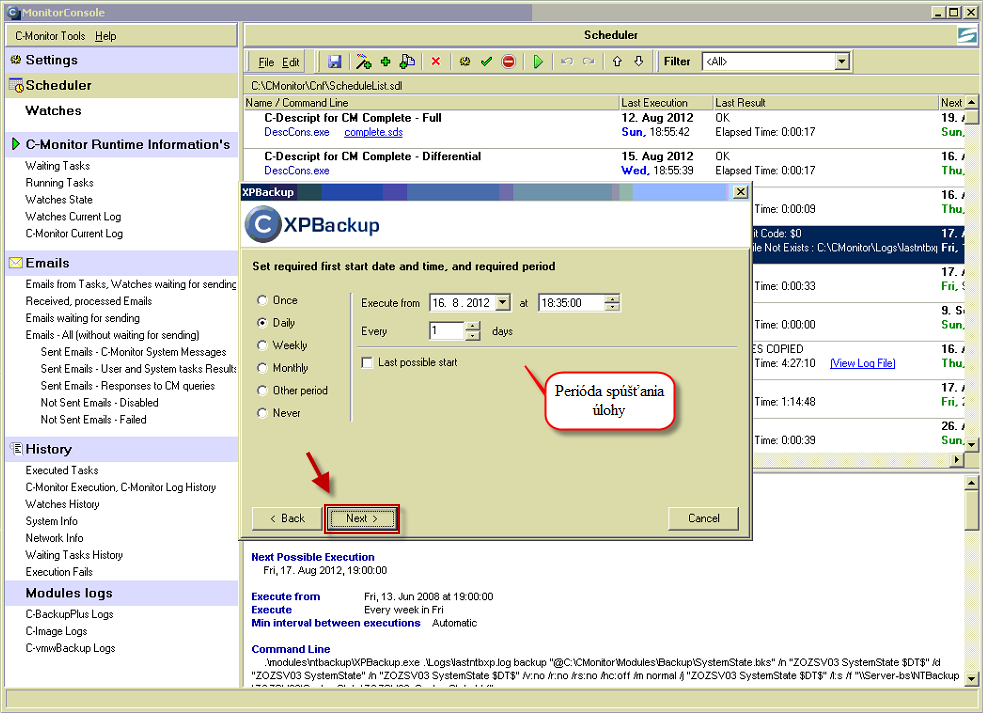This screenshot has width=983, height=713.
Task: Open the Edit menu in Scheduler
Action: pos(290,62)
